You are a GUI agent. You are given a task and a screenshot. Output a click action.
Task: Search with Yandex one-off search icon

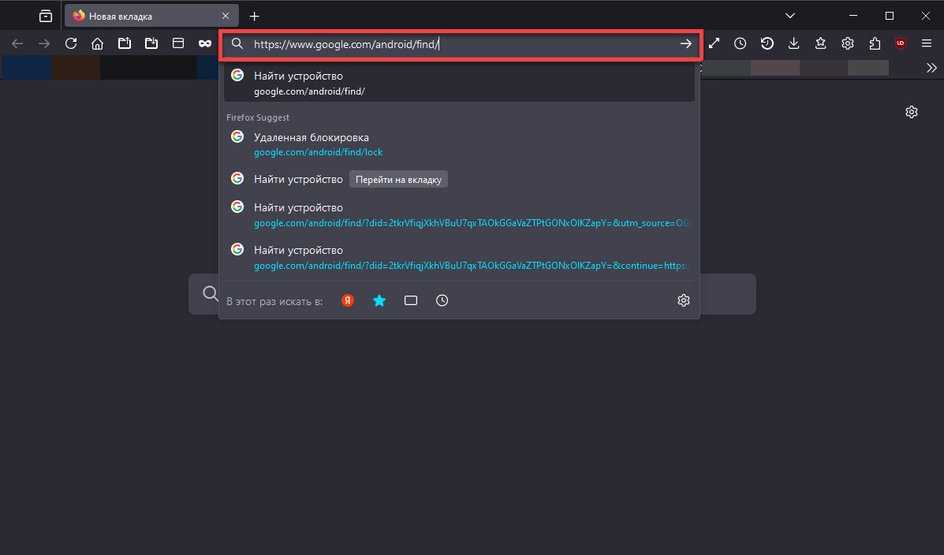(347, 300)
